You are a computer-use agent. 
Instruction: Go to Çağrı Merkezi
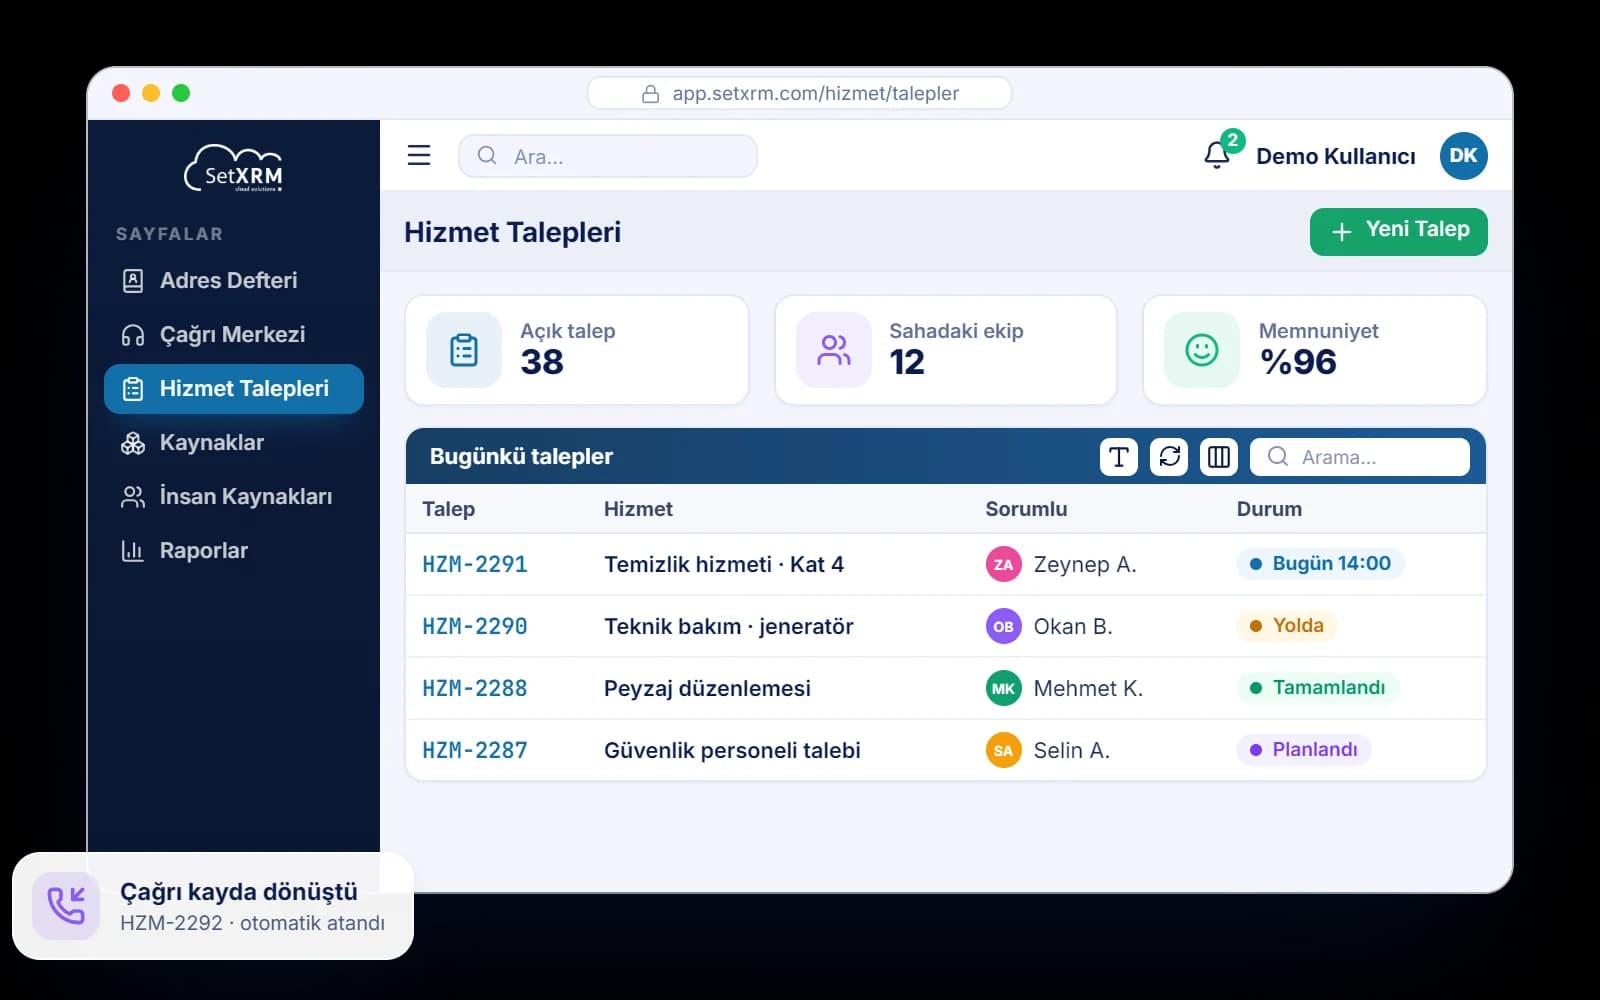coord(234,334)
